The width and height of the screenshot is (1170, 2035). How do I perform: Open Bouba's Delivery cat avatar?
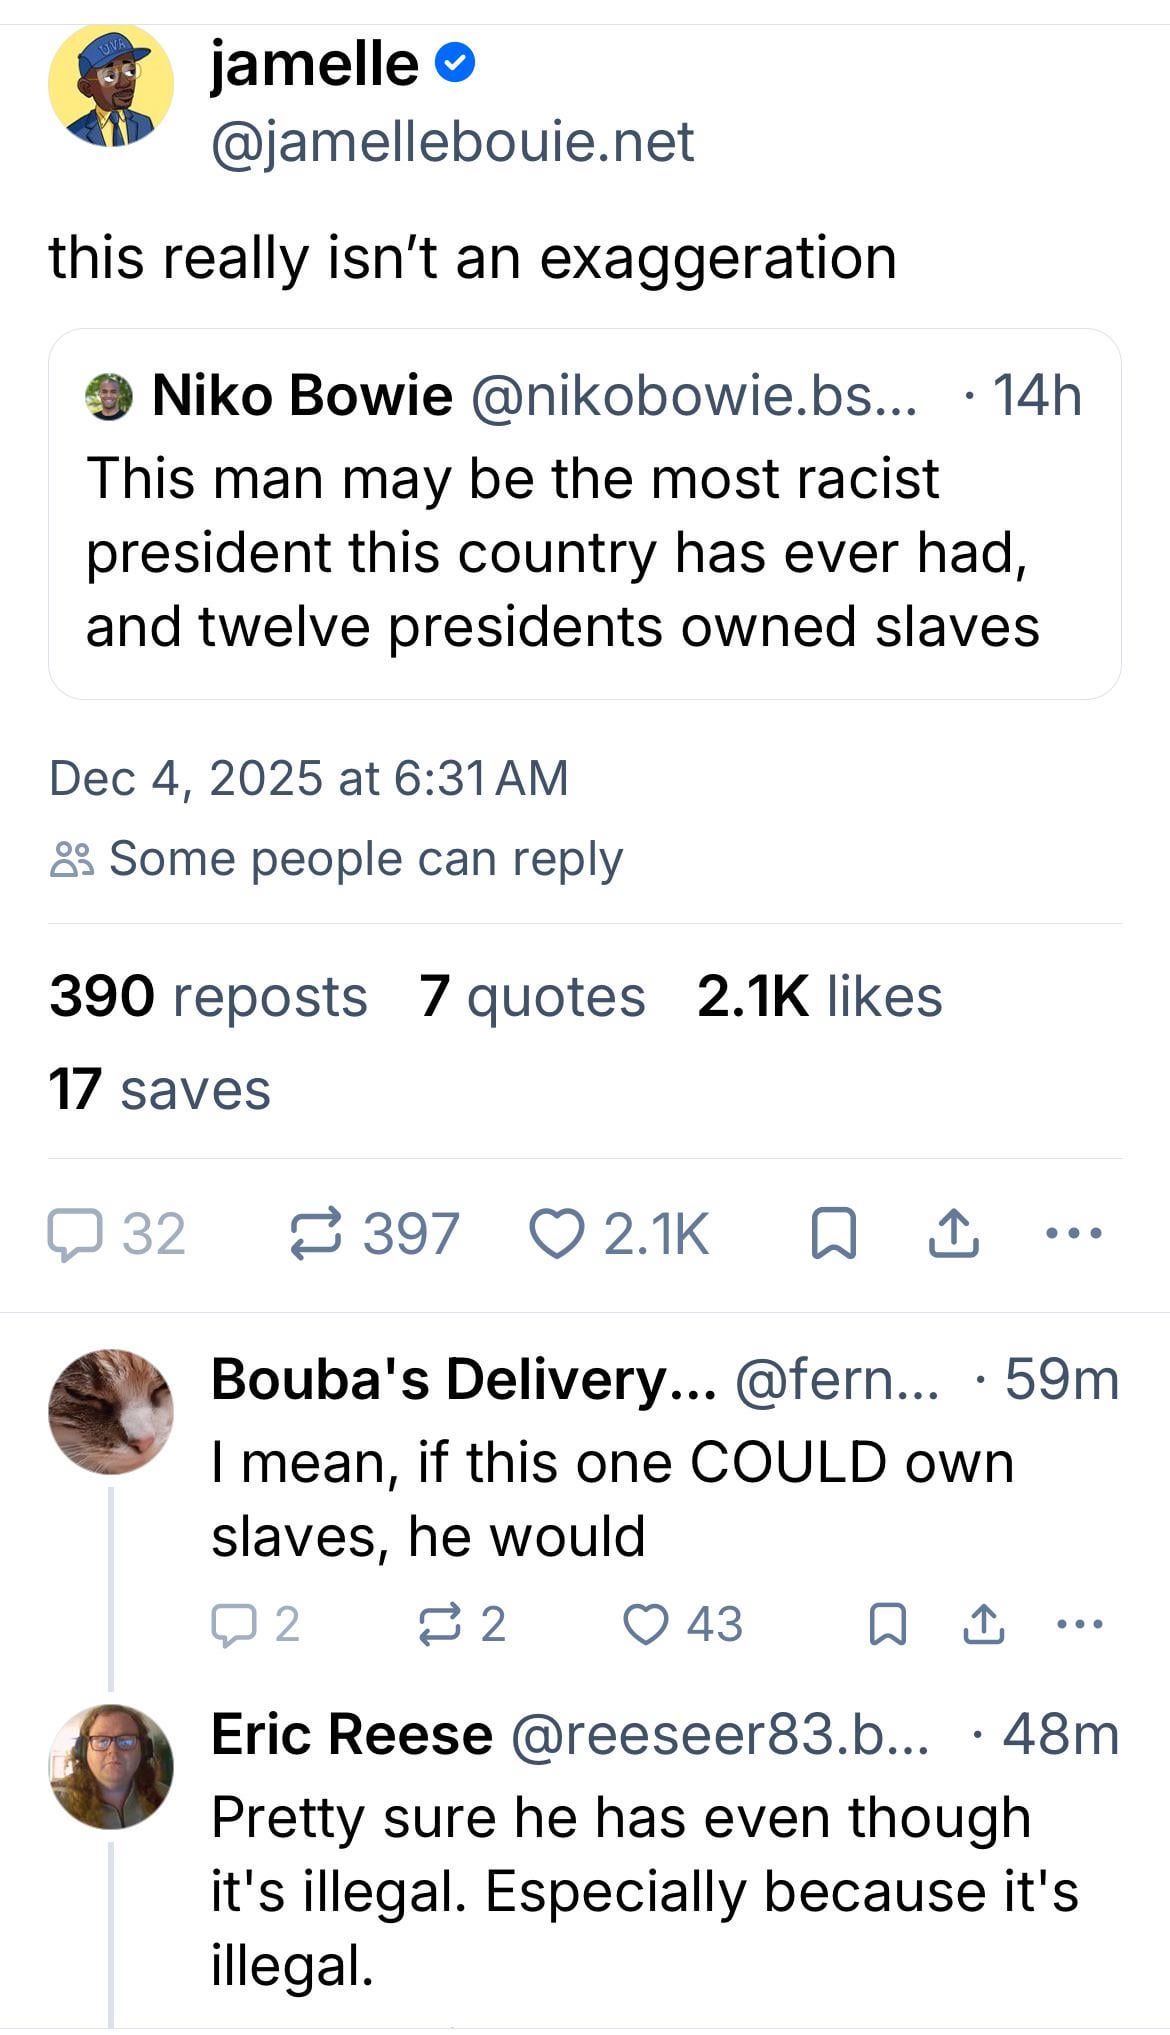[111, 1412]
